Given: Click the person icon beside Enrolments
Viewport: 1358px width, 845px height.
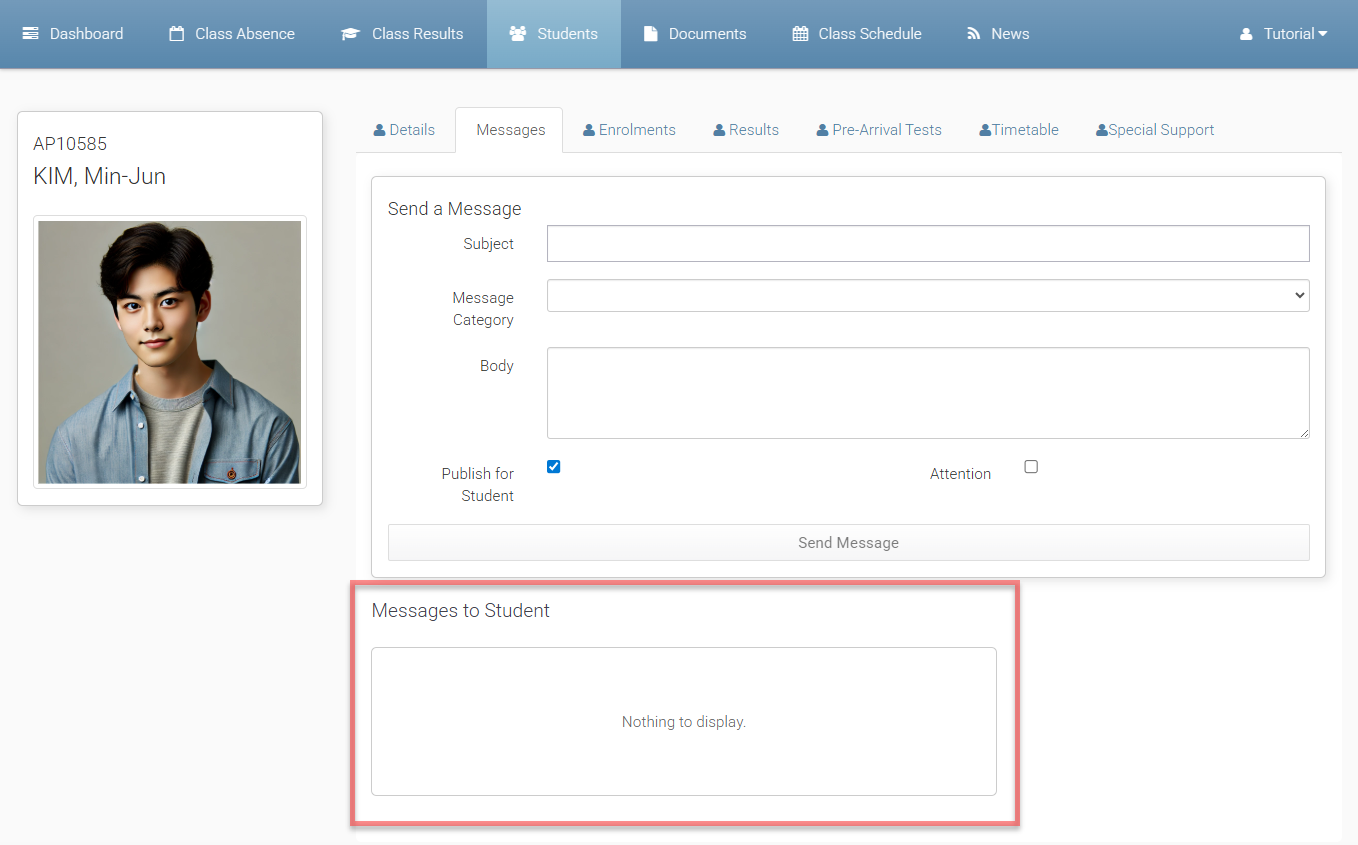Looking at the screenshot, I should tap(589, 130).
